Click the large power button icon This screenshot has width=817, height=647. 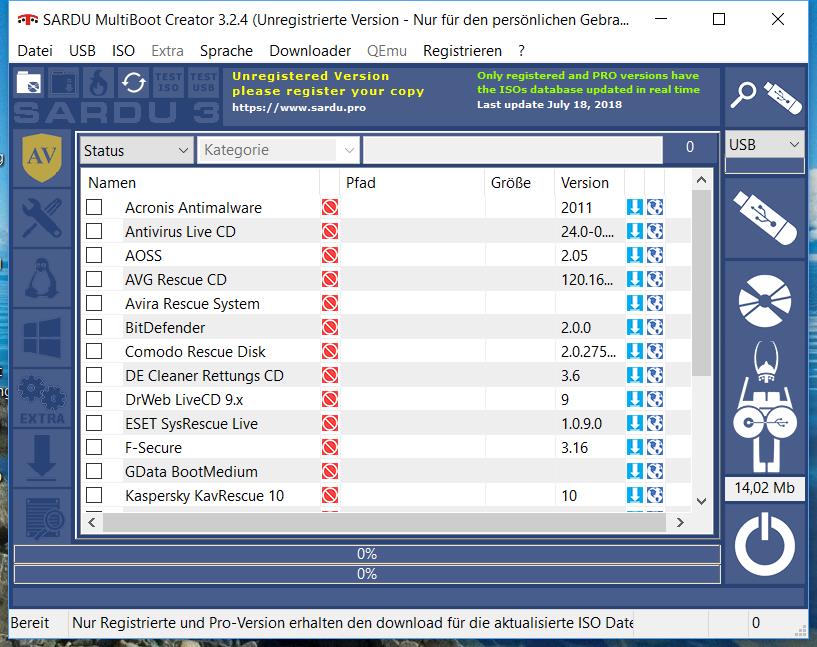[x=764, y=544]
